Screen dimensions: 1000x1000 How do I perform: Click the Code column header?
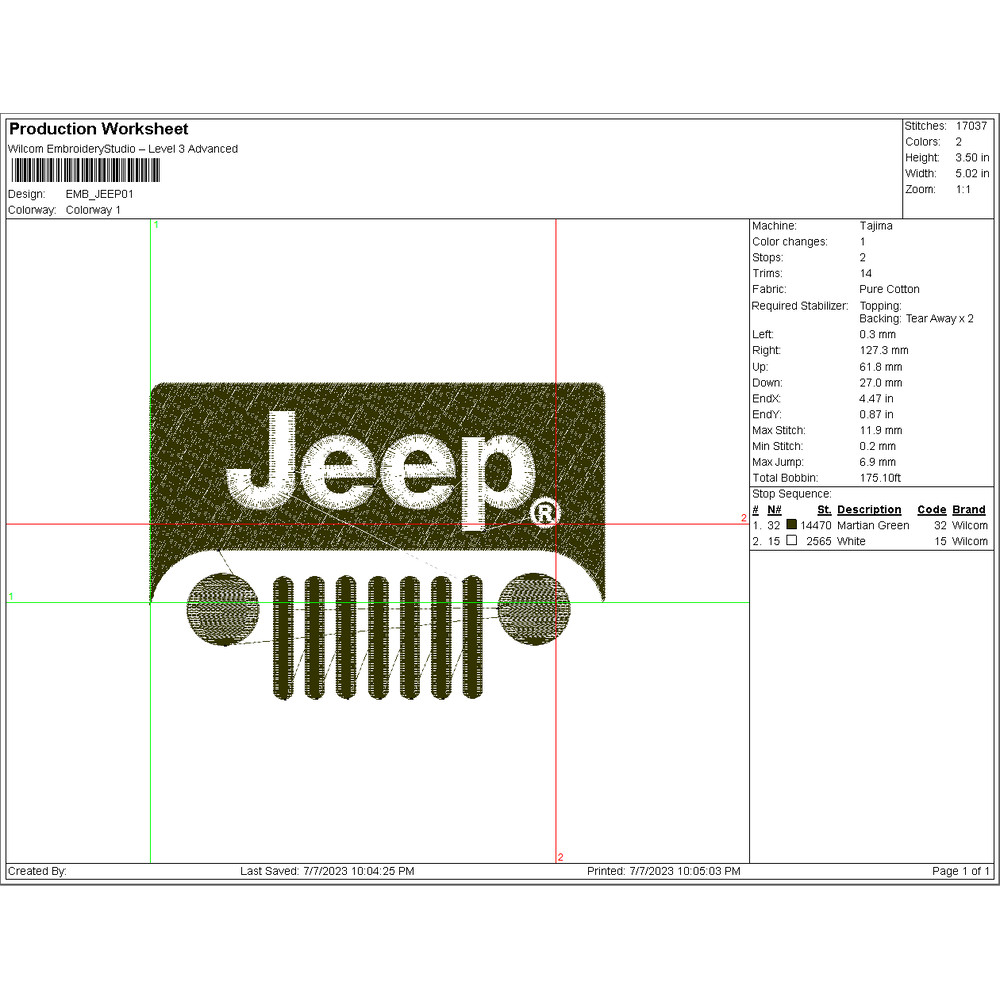pyautogui.click(x=931, y=509)
